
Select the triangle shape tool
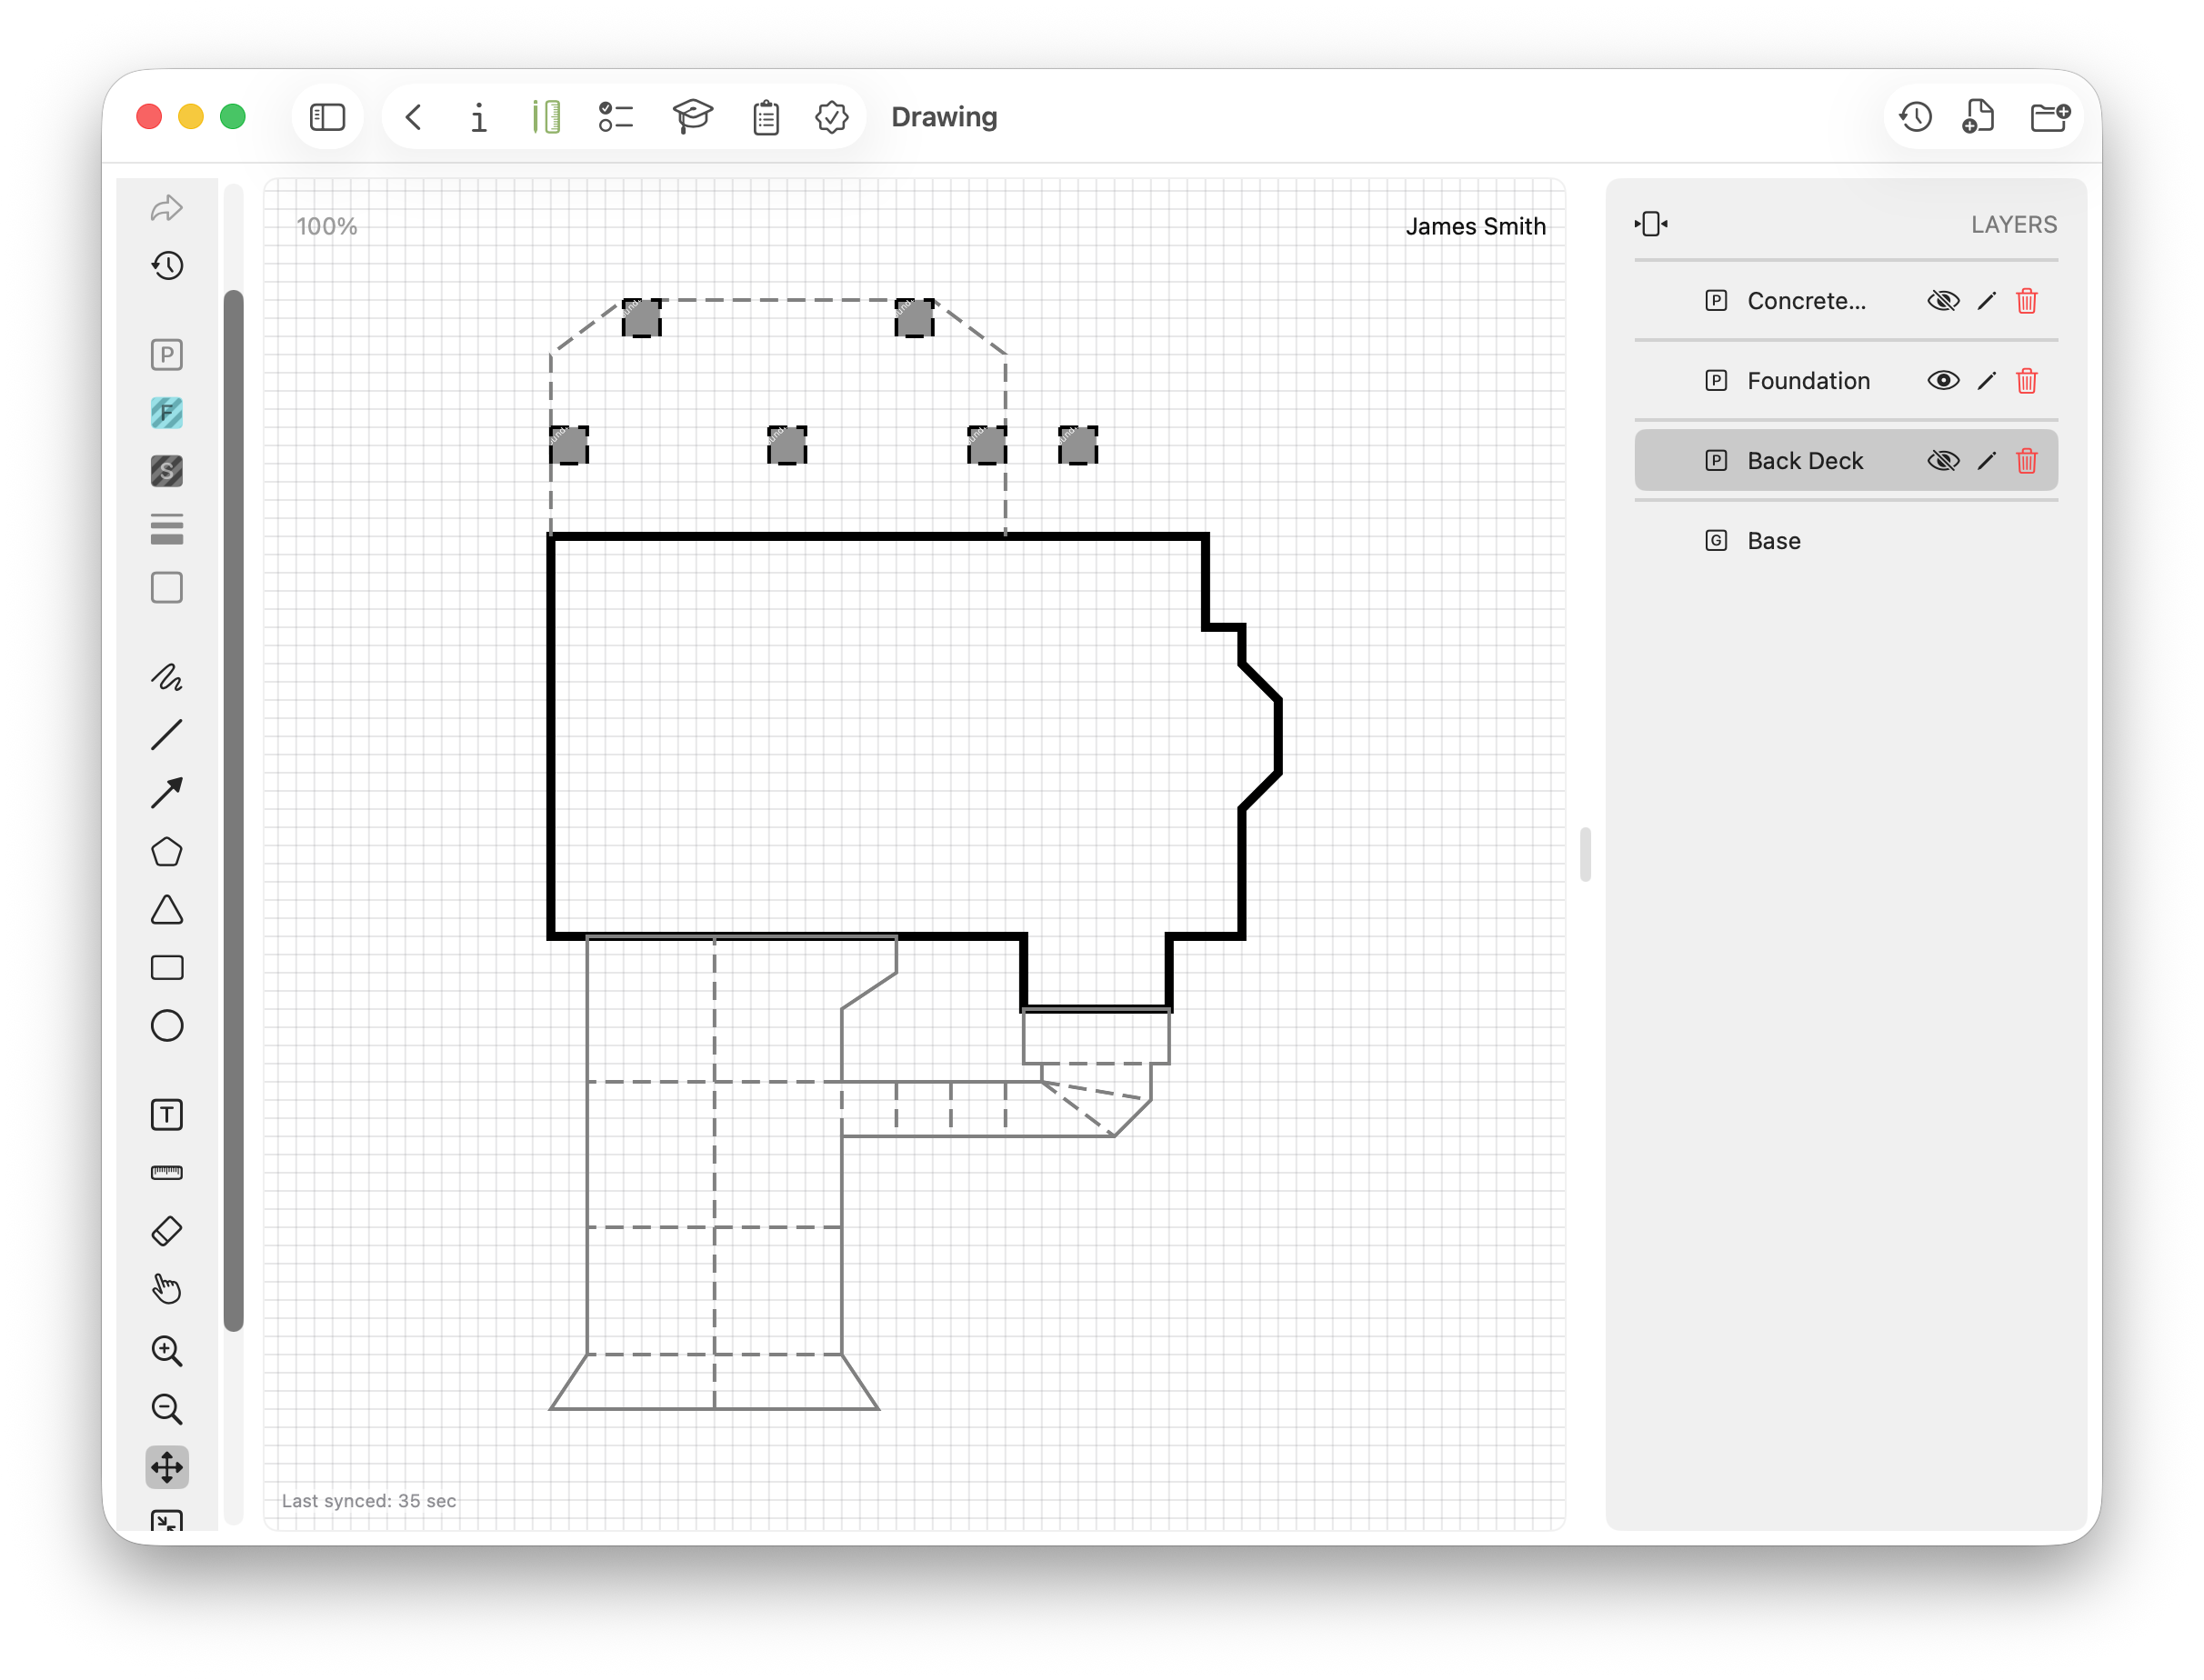click(x=167, y=910)
